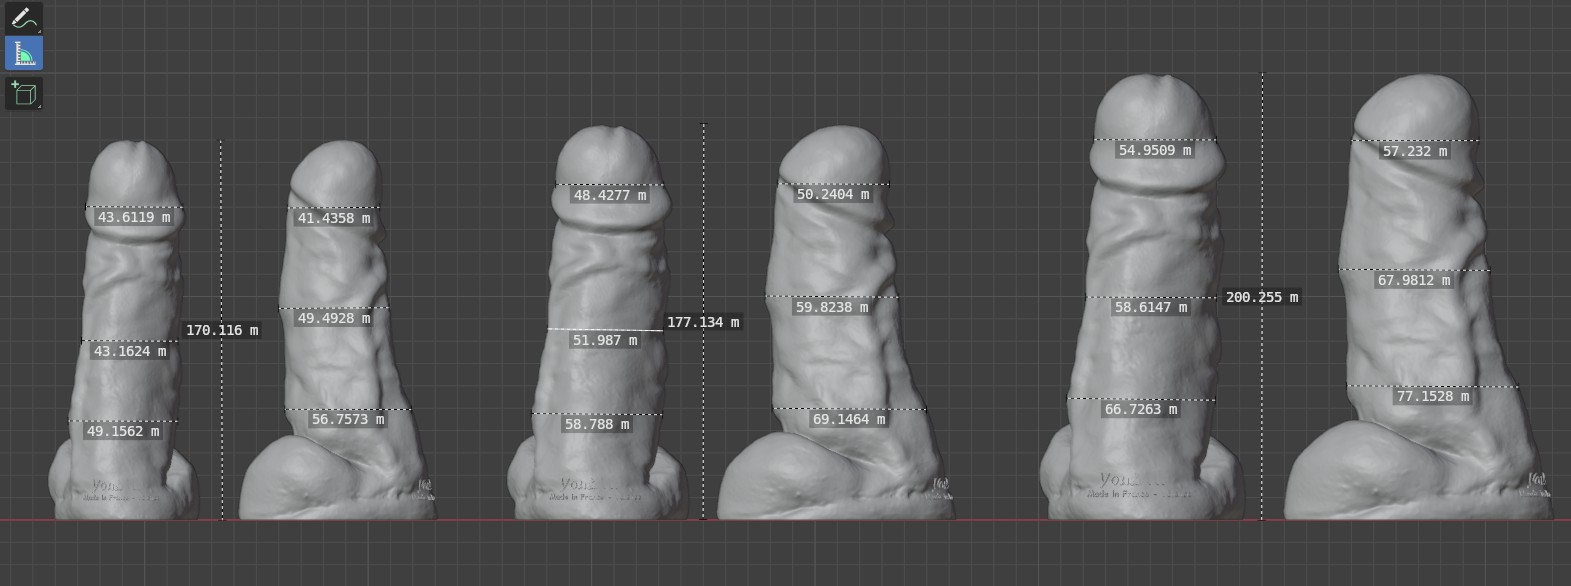Viewport: 1571px width, 586px height.
Task: Click the 43.1624 m ruler label
Action: click(x=129, y=351)
